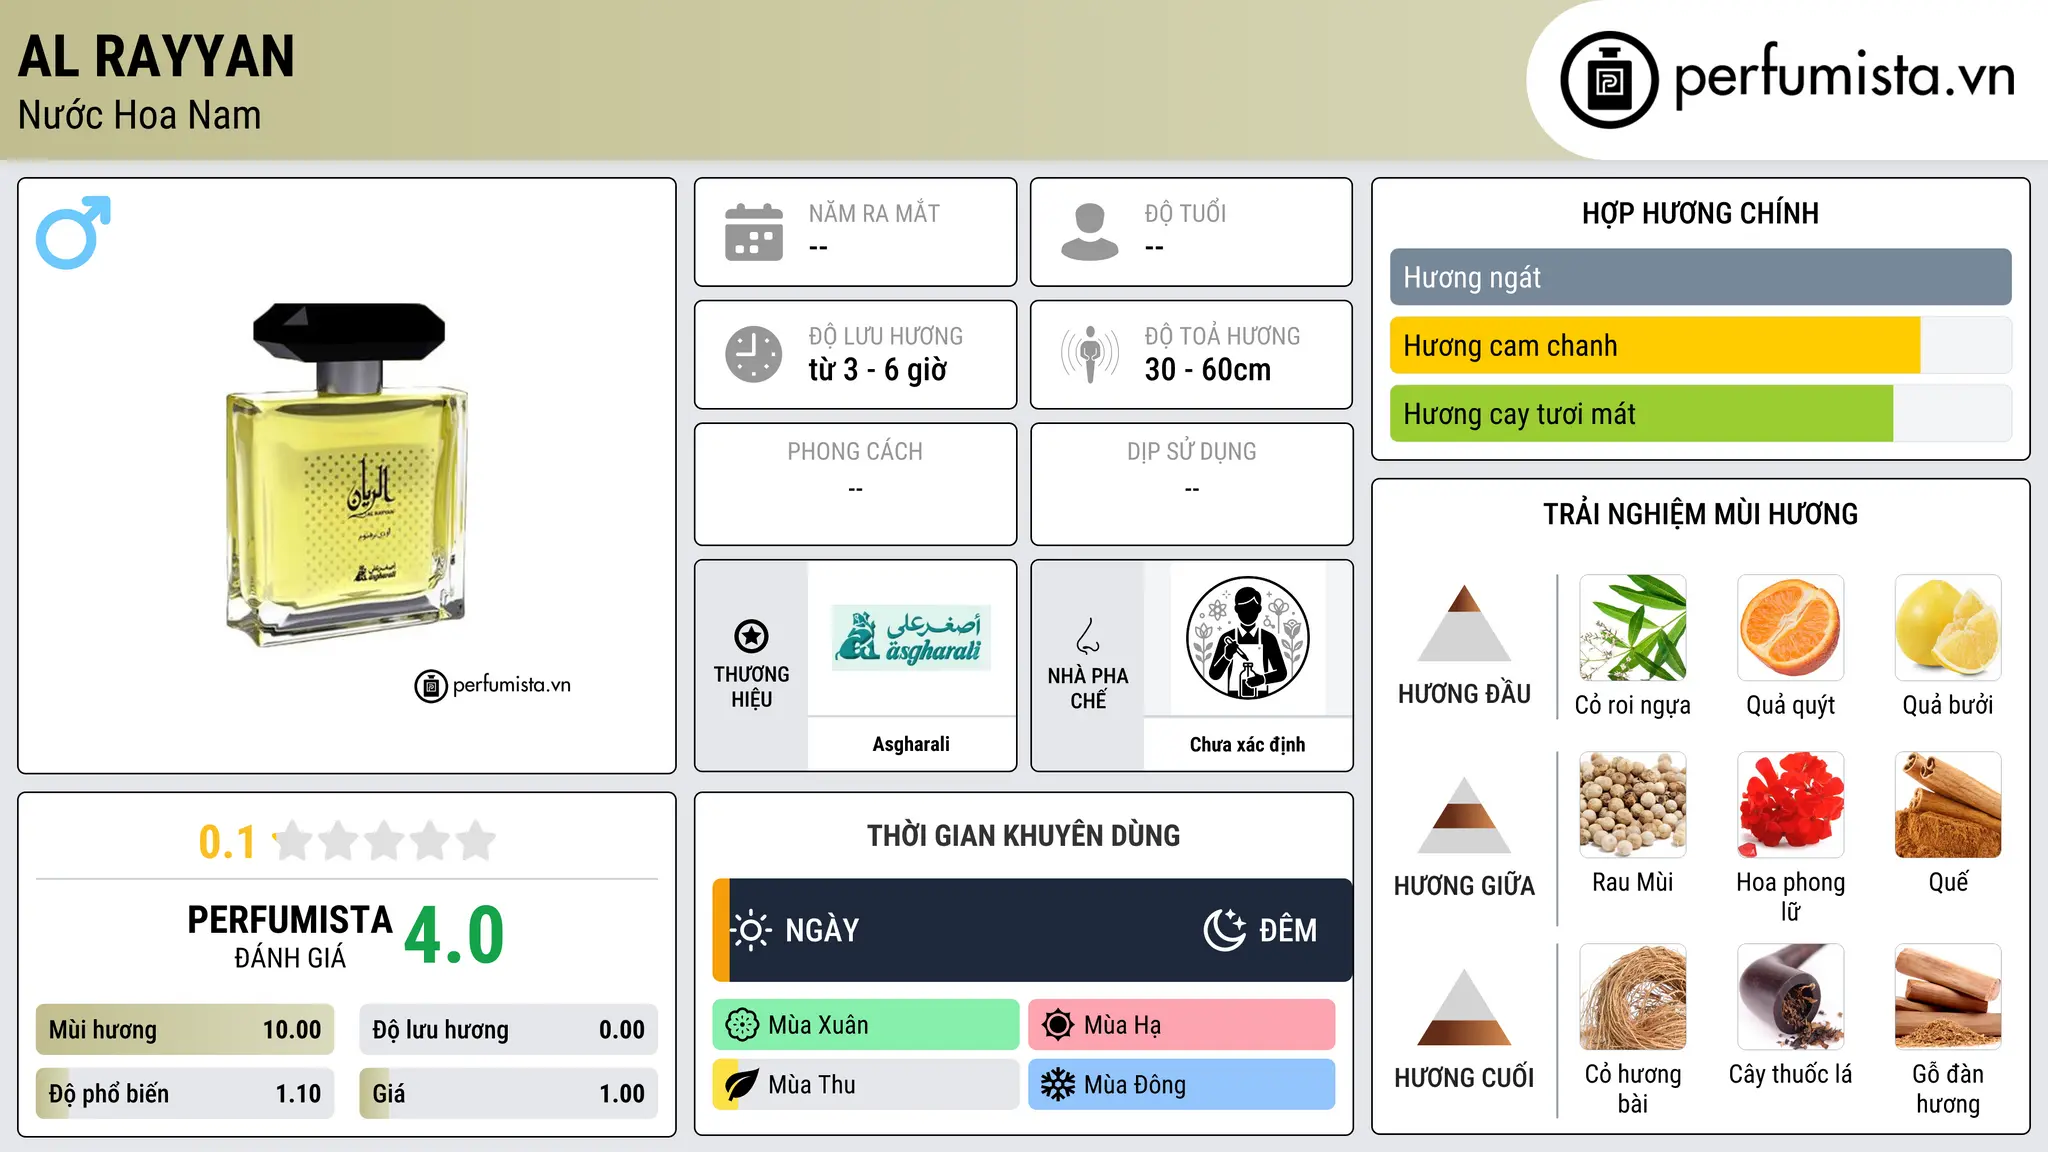Click the moon icon next to Đêm
Viewport: 2048px width, 1152px height.
click(1224, 930)
